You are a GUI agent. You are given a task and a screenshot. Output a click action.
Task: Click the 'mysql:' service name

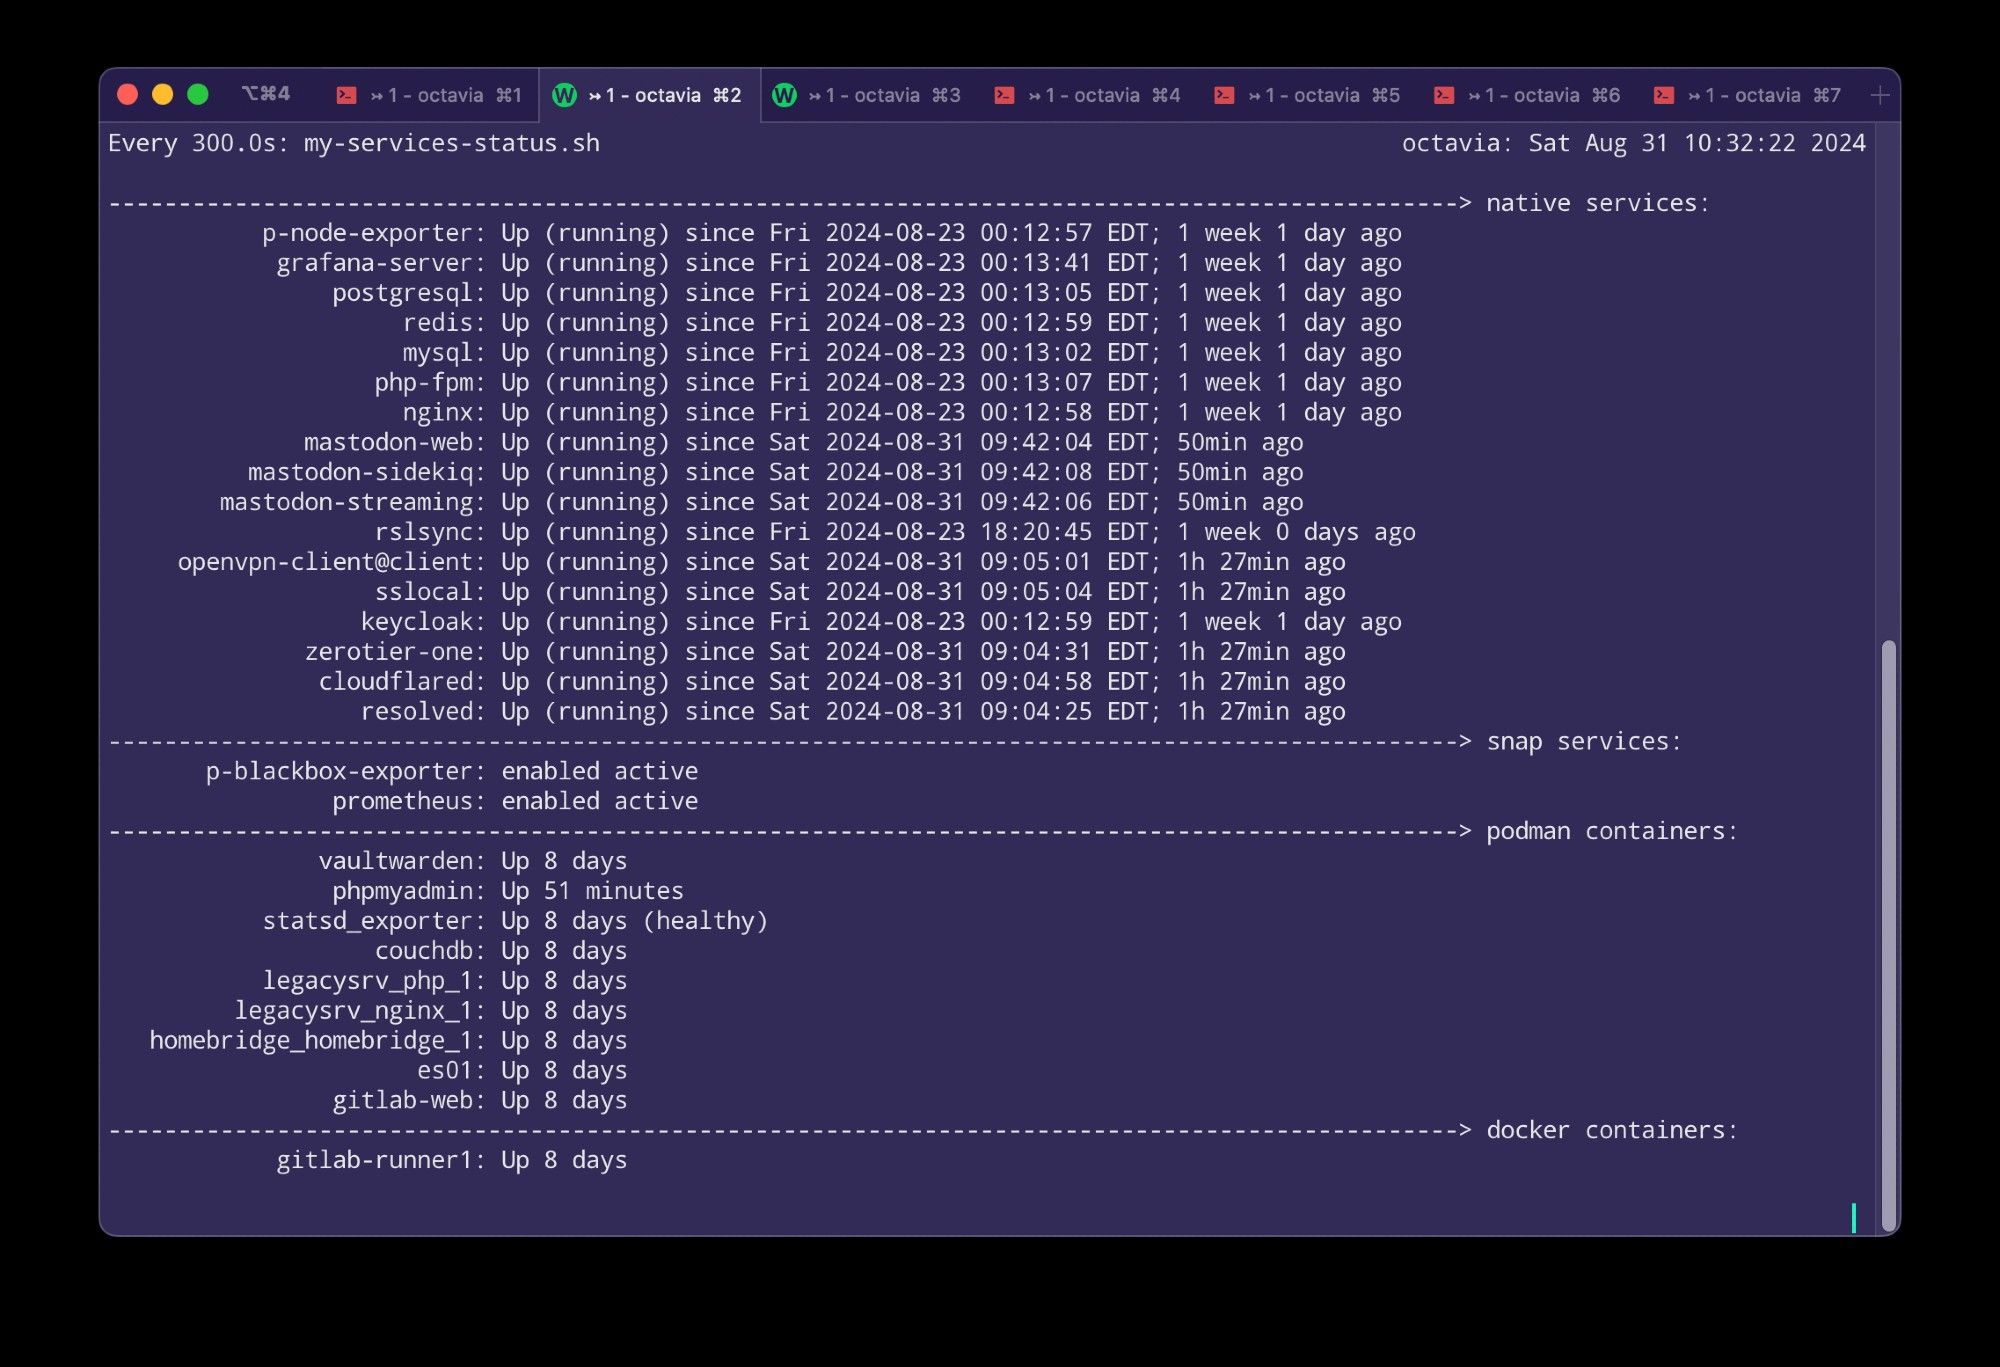[x=444, y=353]
